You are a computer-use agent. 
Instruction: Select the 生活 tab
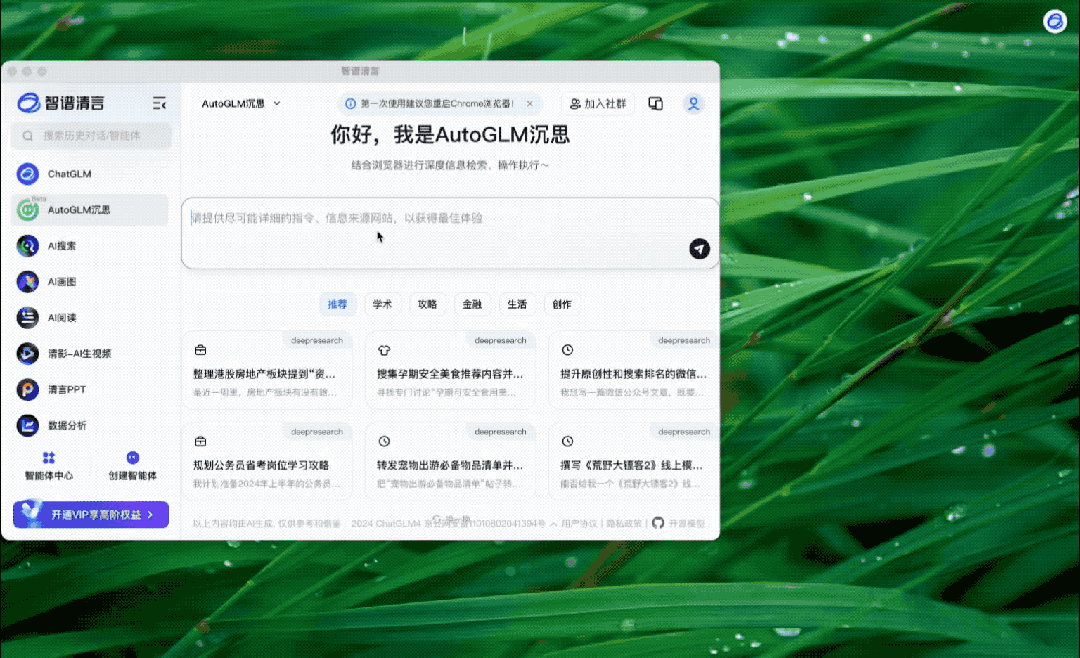517,304
